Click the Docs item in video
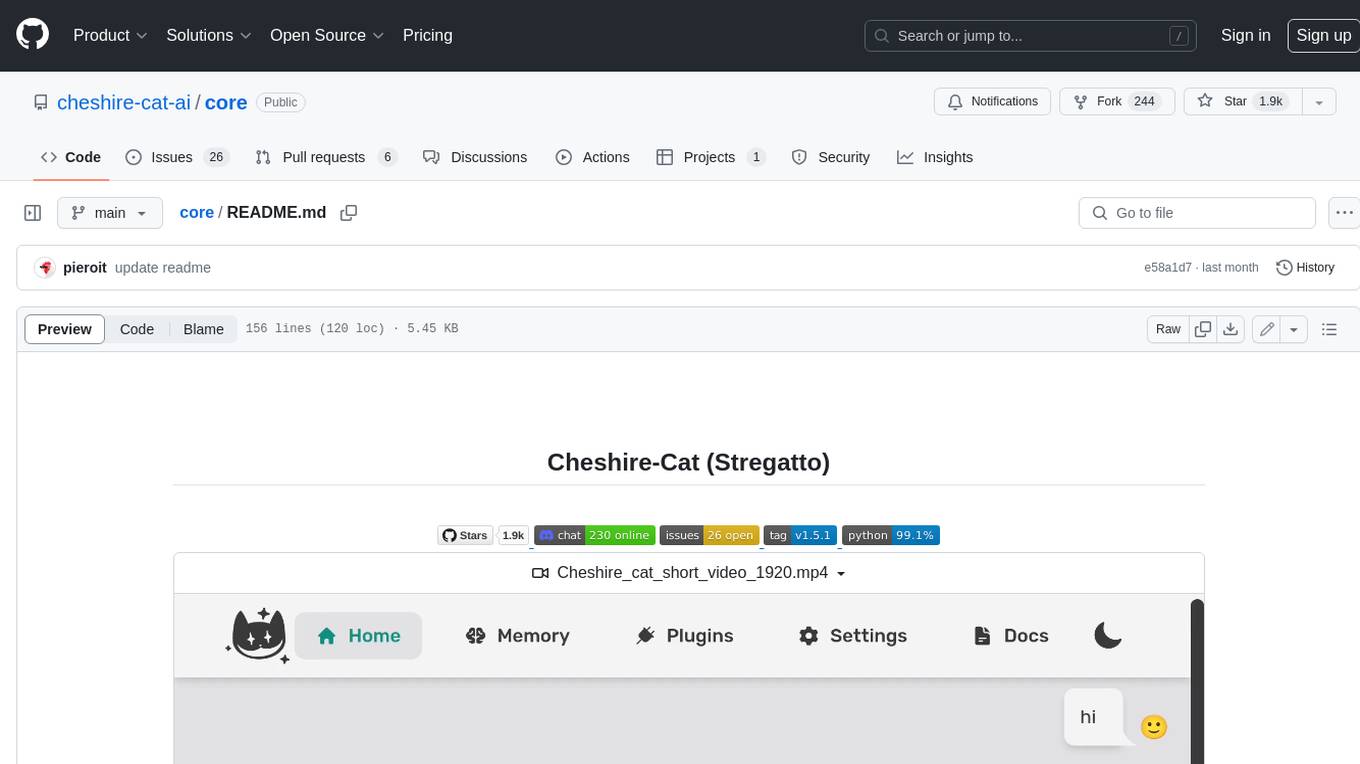Image resolution: width=1360 pixels, height=764 pixels. coord(1011,636)
